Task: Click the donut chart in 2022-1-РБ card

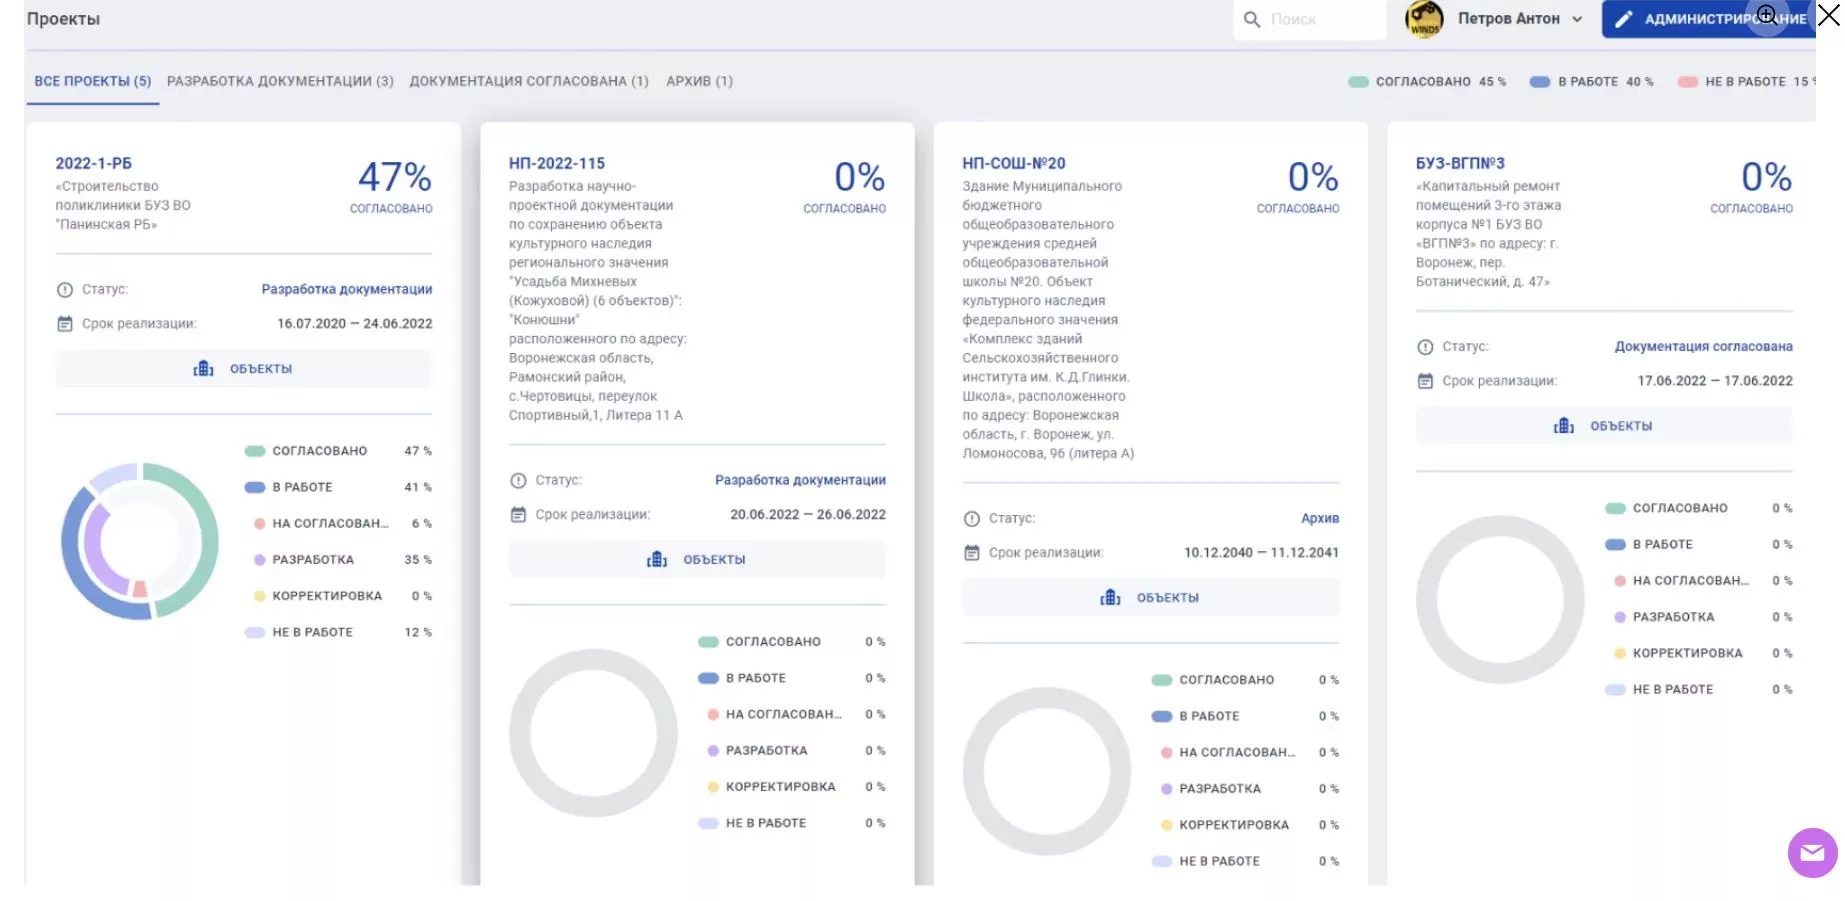Action: (x=140, y=541)
